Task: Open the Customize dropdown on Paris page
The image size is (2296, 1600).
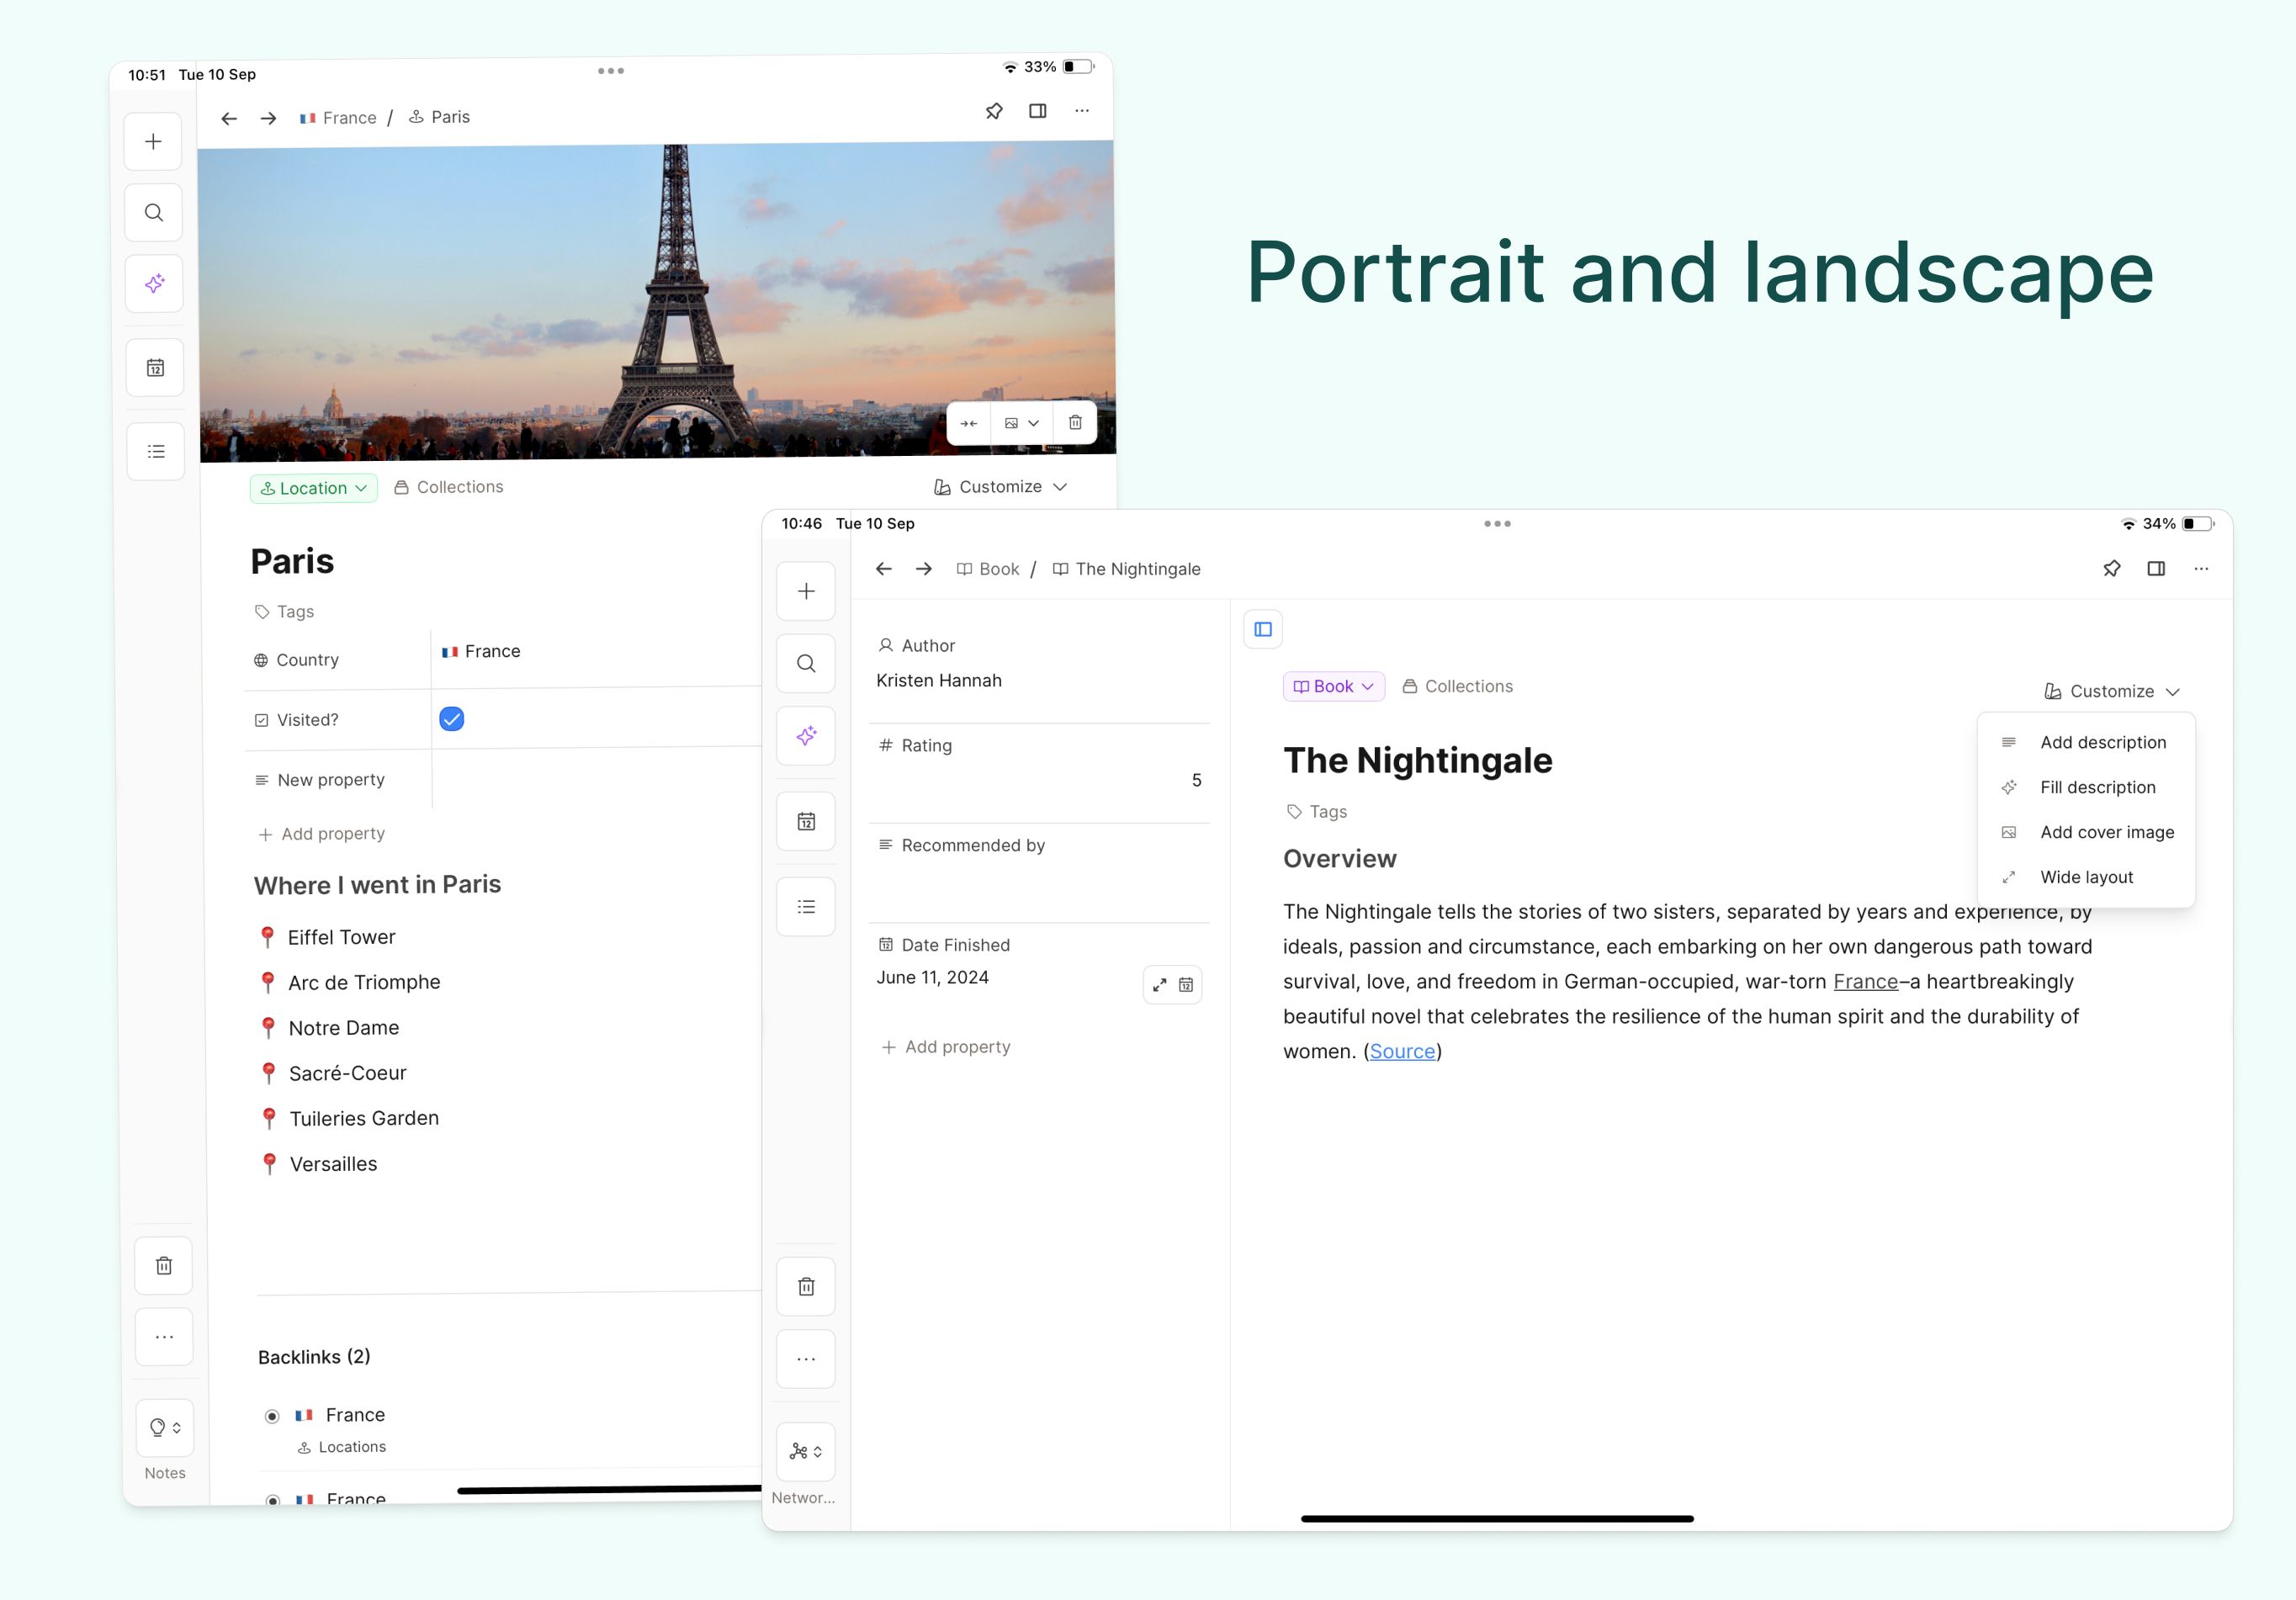Action: pos(1001,487)
